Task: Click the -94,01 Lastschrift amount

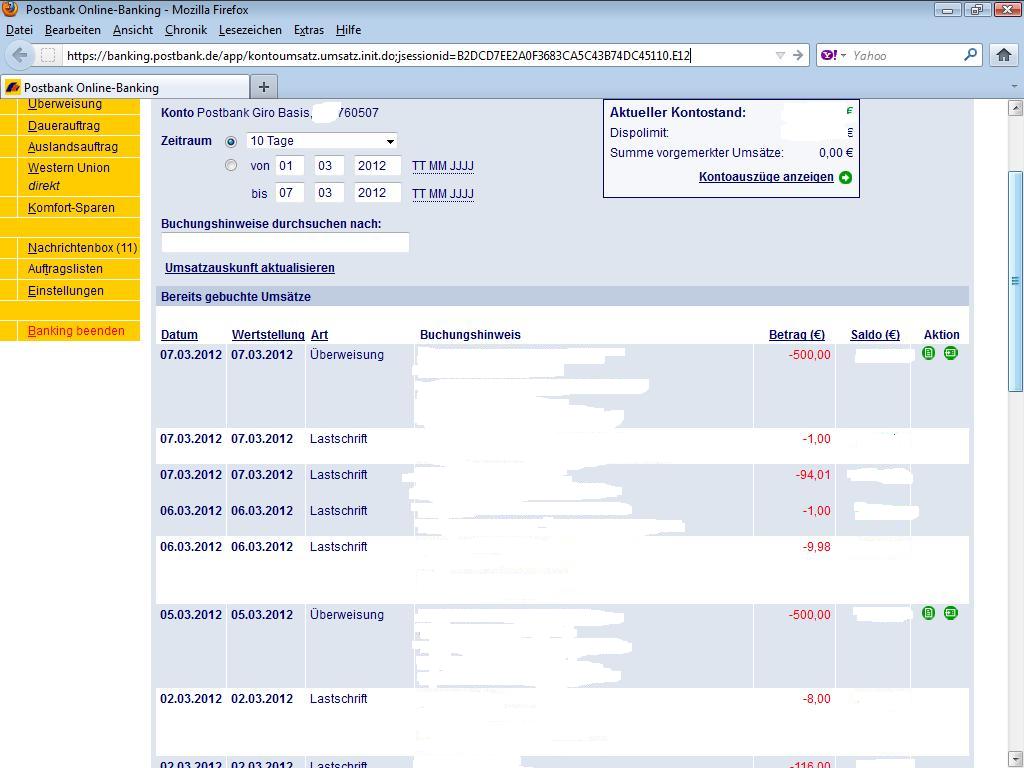Action: 812,475
